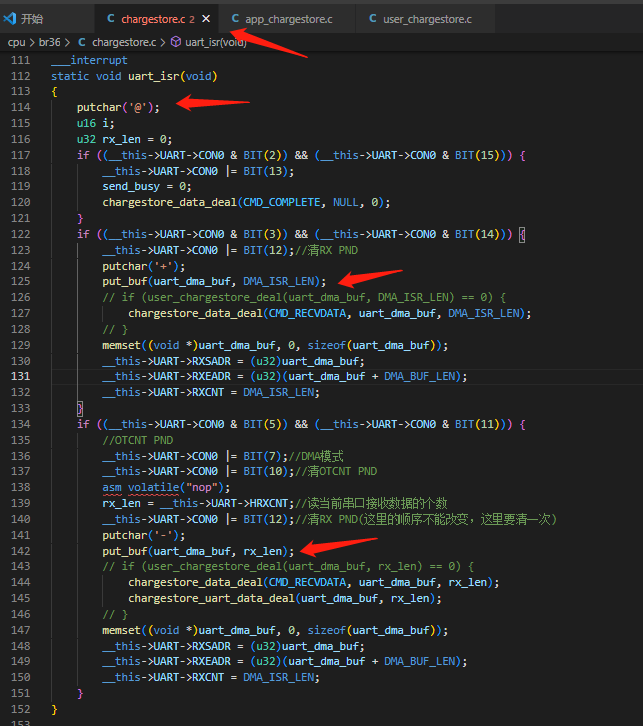Click the symbol cube icon in breadcrumb
Viewport: 643px width, 726px height.
coord(175,42)
